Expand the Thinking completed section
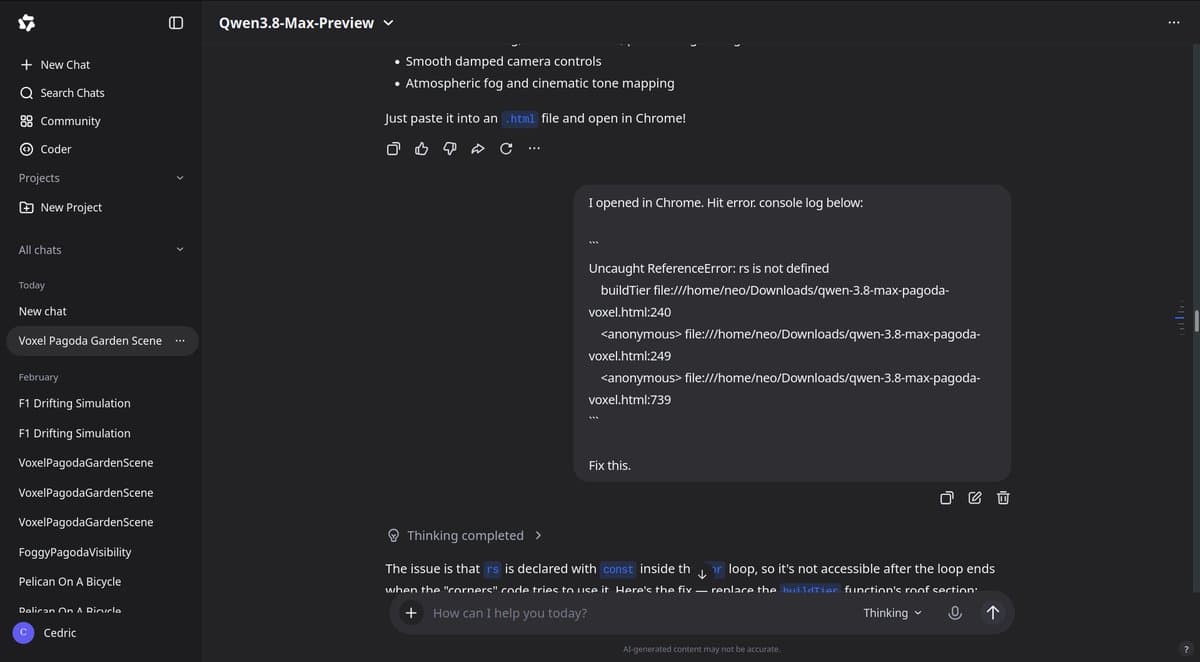 465,535
